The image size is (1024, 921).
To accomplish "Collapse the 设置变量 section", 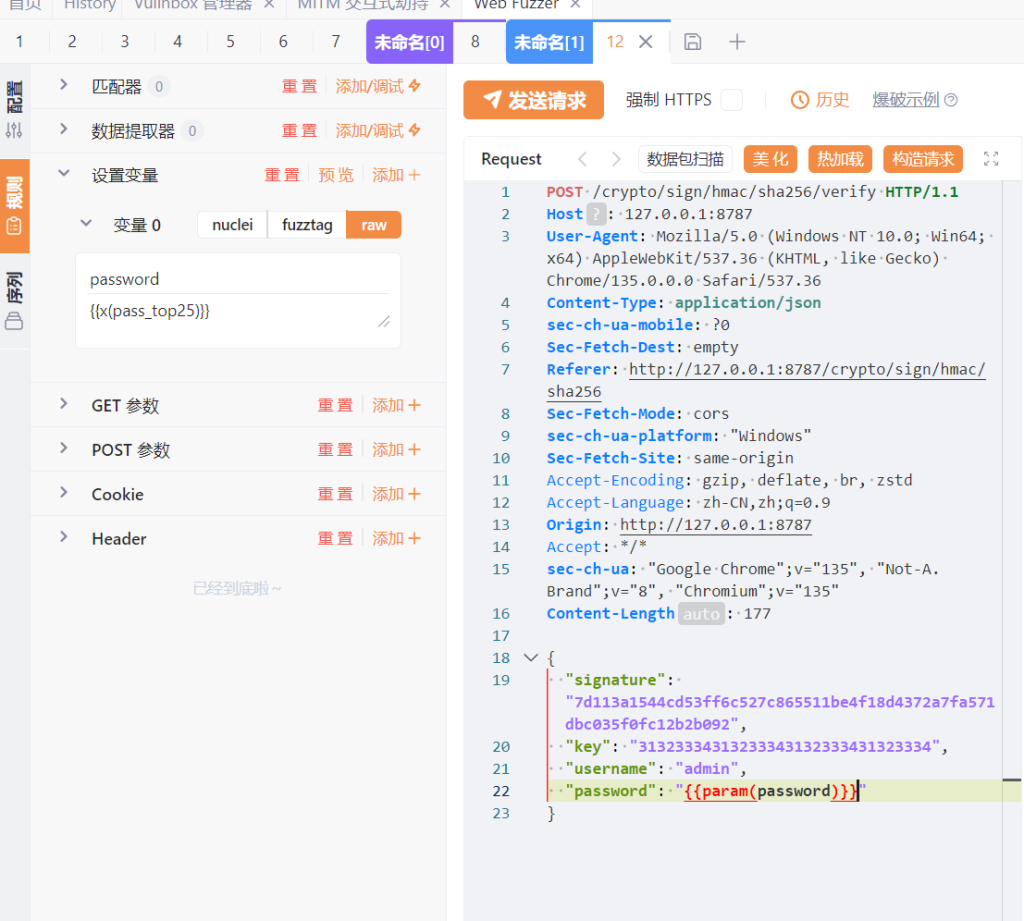I will click(x=64, y=174).
